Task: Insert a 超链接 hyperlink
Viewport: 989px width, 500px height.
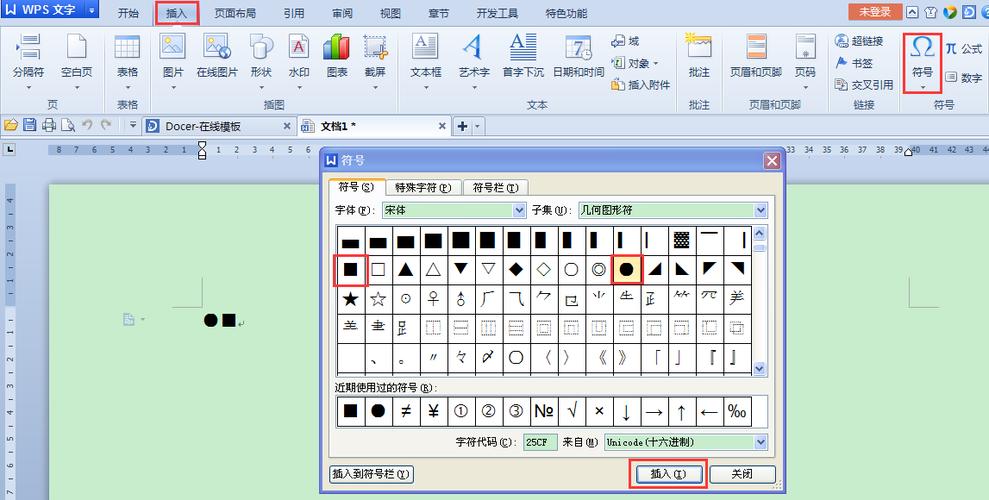Action: [859, 42]
